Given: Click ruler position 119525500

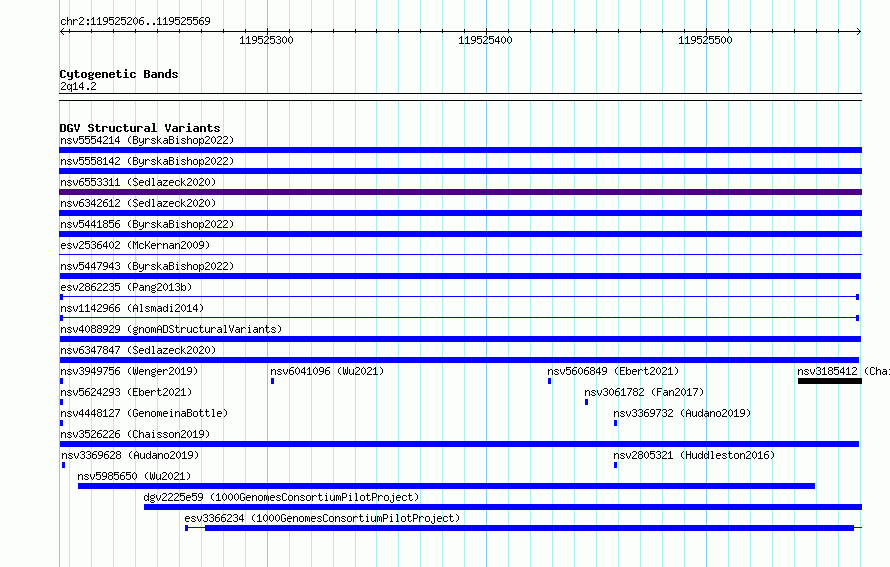Looking at the screenshot, I should (705, 40).
